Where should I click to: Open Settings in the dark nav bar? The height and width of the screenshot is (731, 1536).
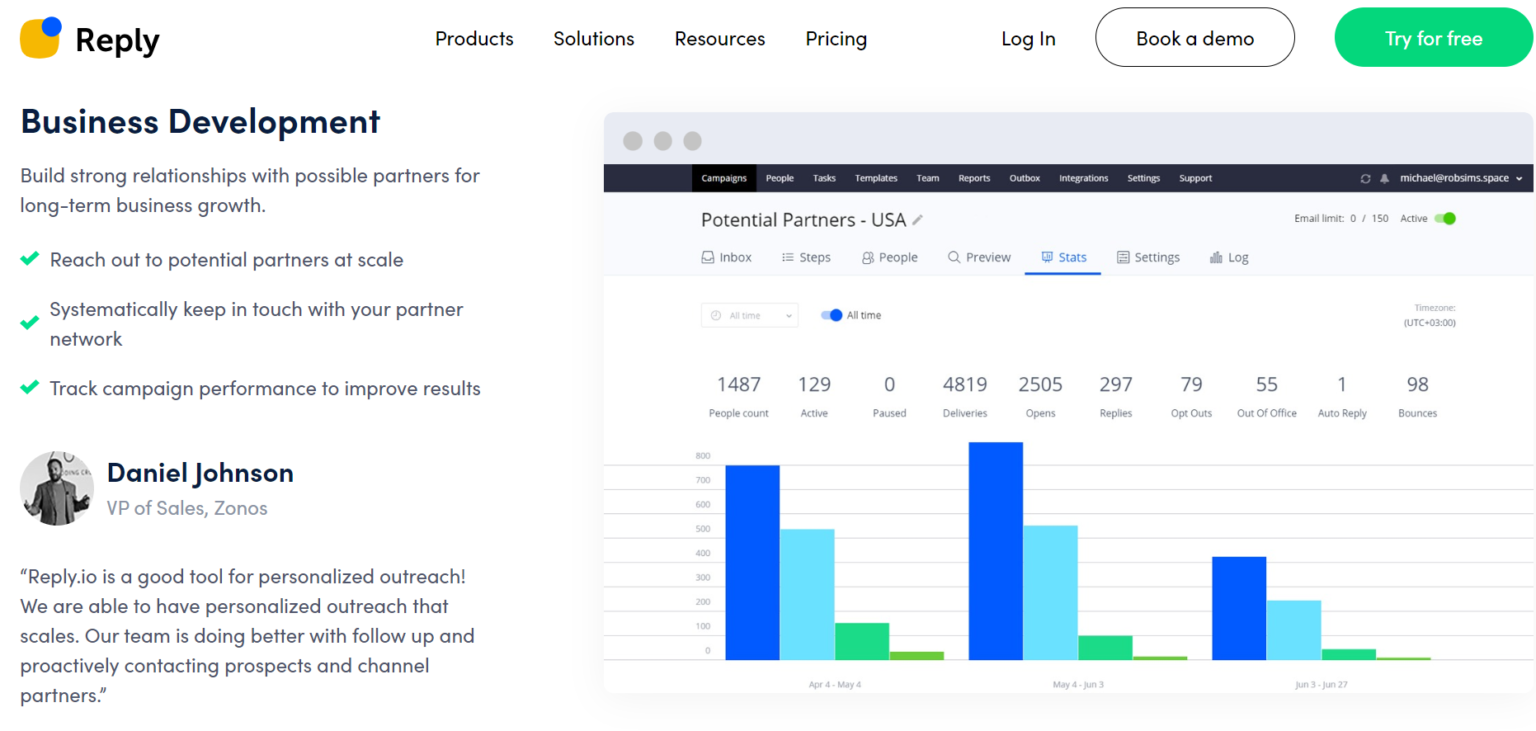(x=1144, y=178)
